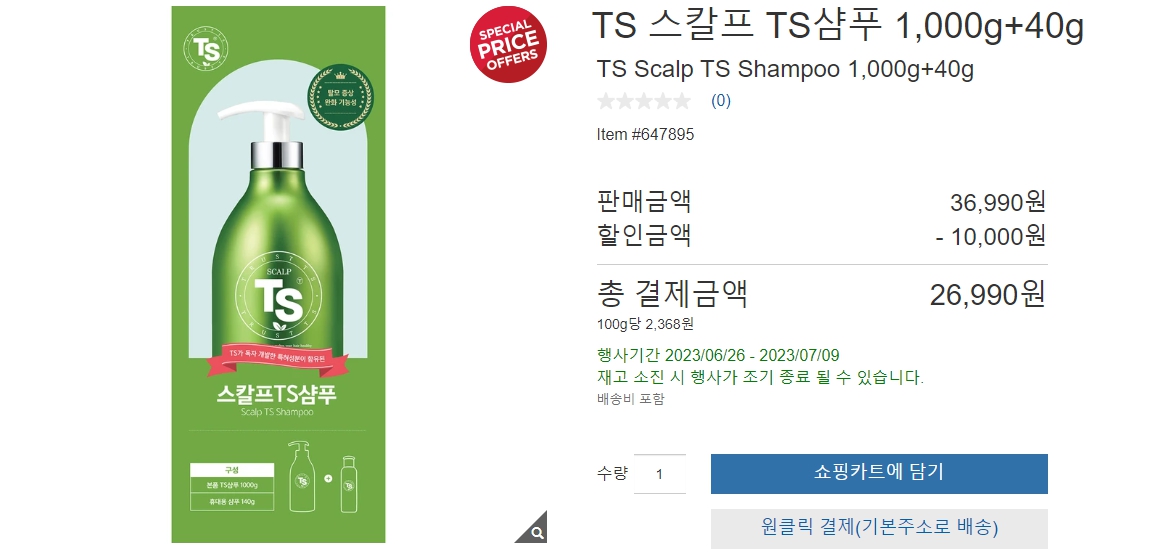Click the English subtitle TS Scalp TS Shampoo
The image size is (1160, 556).
(785, 70)
